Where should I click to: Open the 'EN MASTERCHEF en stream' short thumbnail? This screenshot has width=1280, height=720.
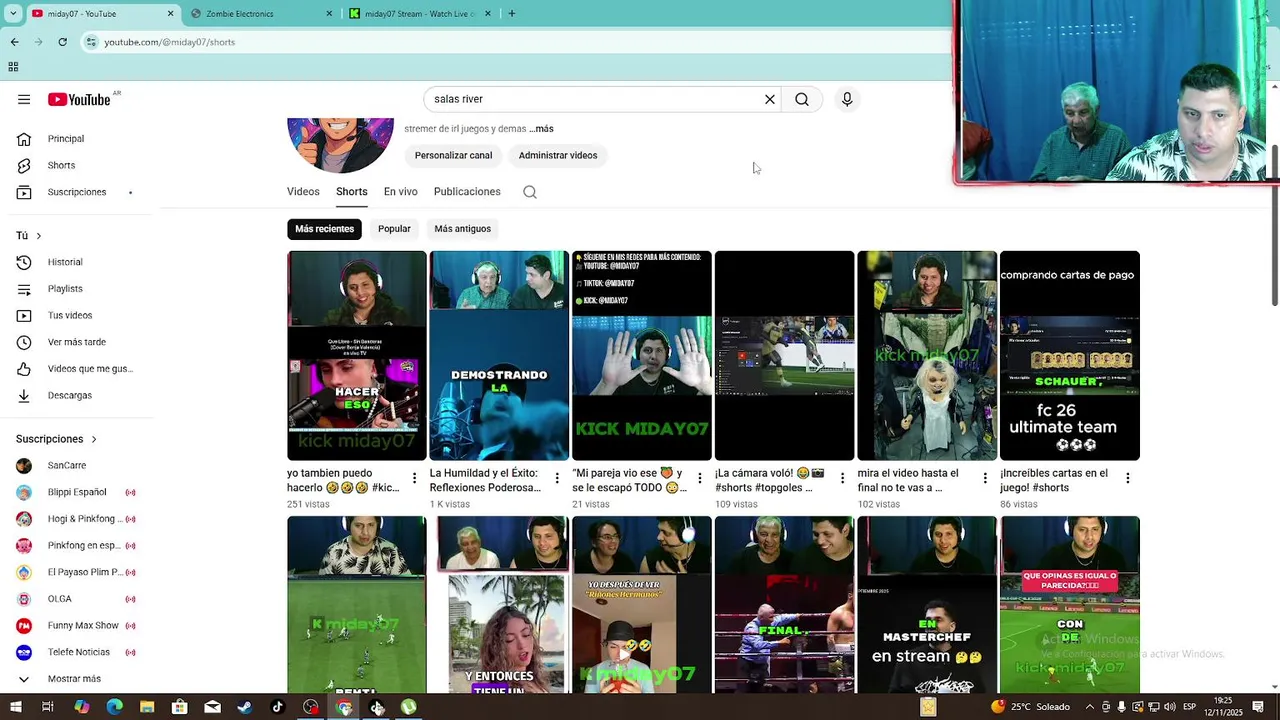927,604
